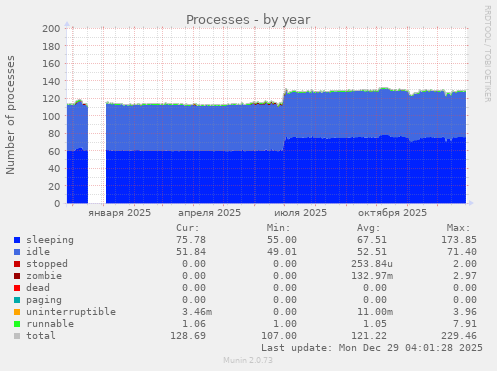The height and width of the screenshot is (371, 497).
Task: Click the 'paging' legend label
Action: coord(44,300)
